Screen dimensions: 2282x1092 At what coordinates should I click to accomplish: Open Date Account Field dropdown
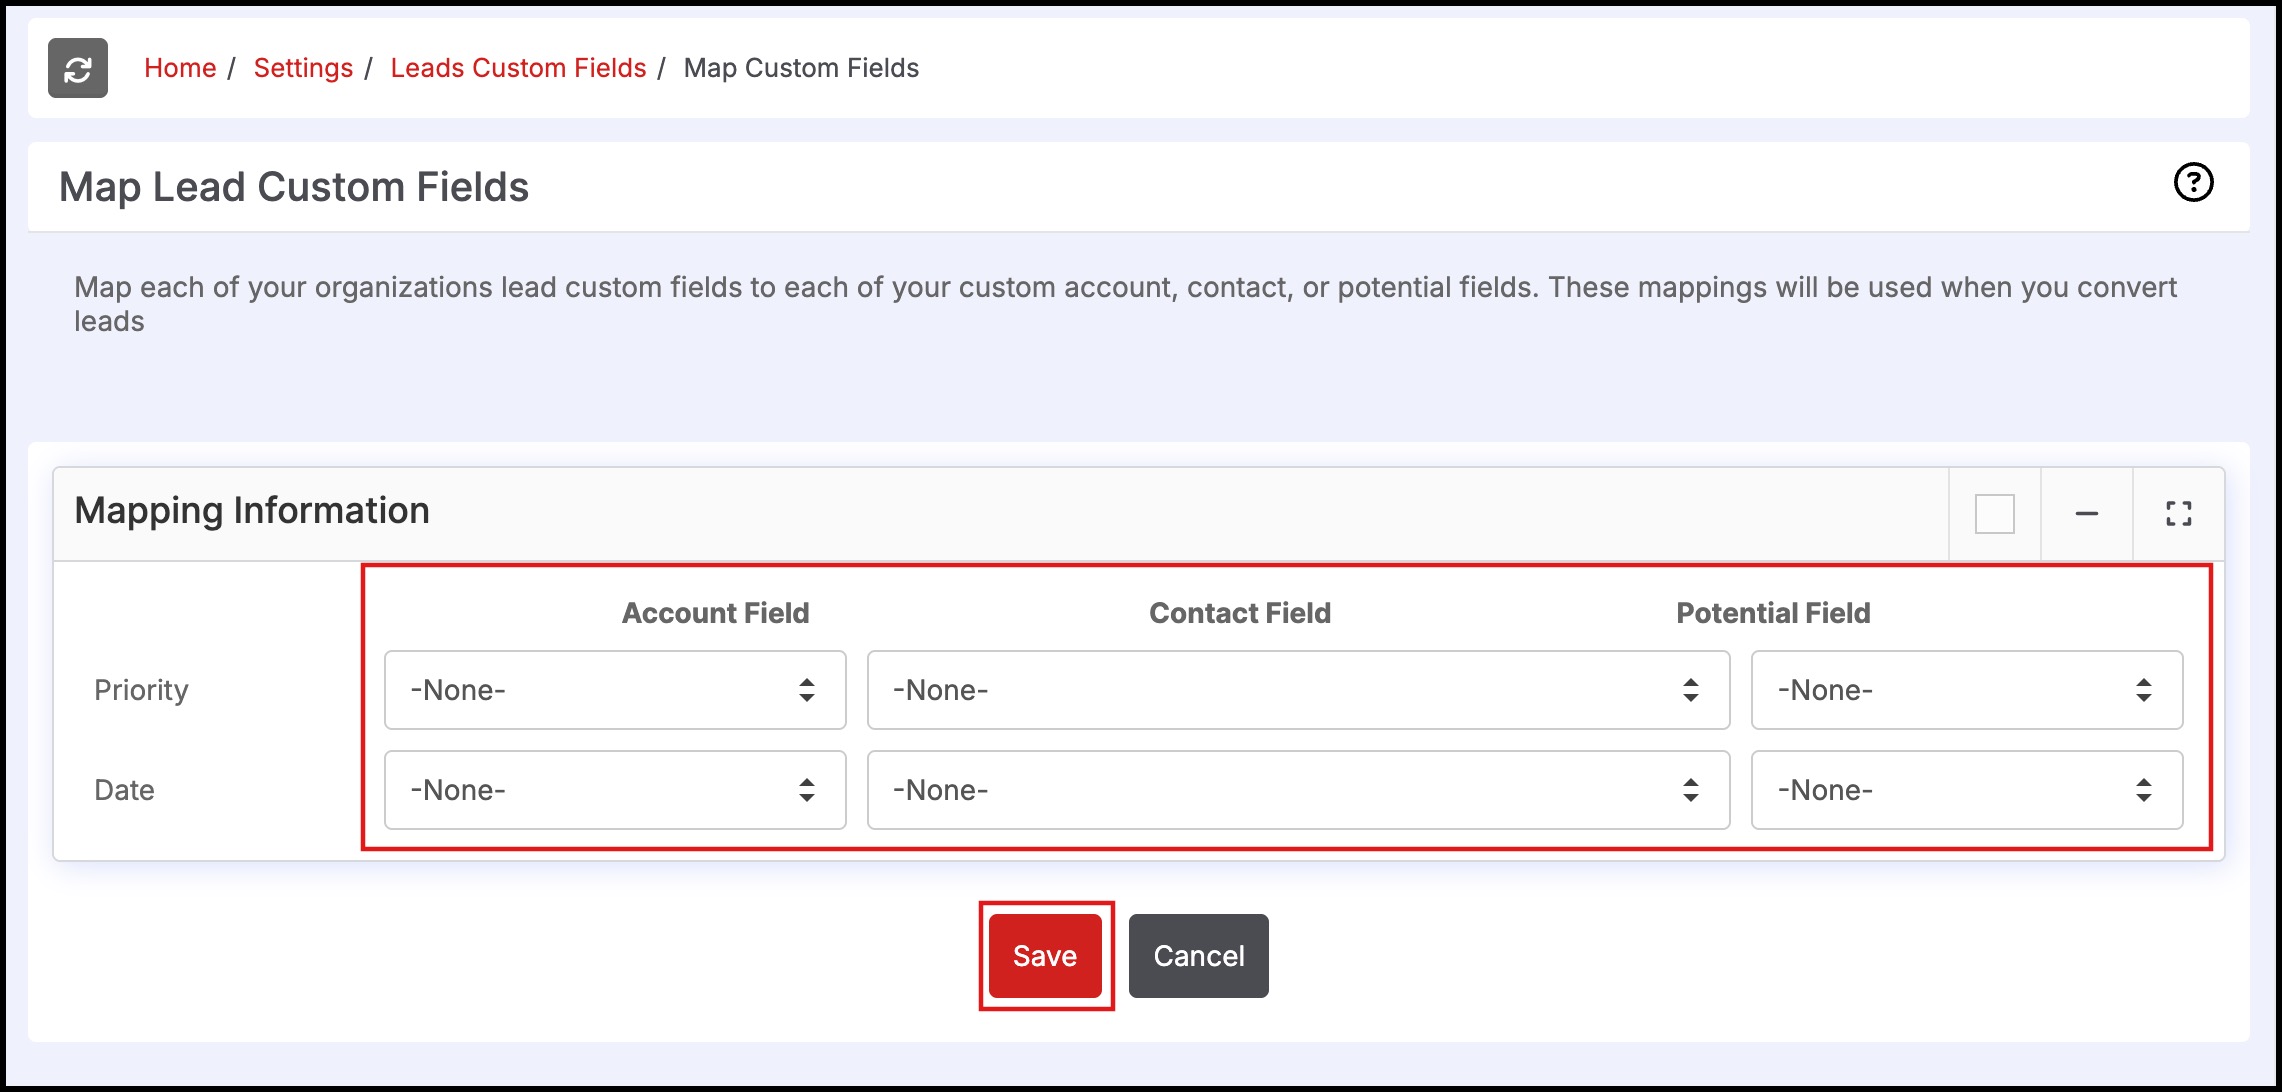(x=615, y=790)
